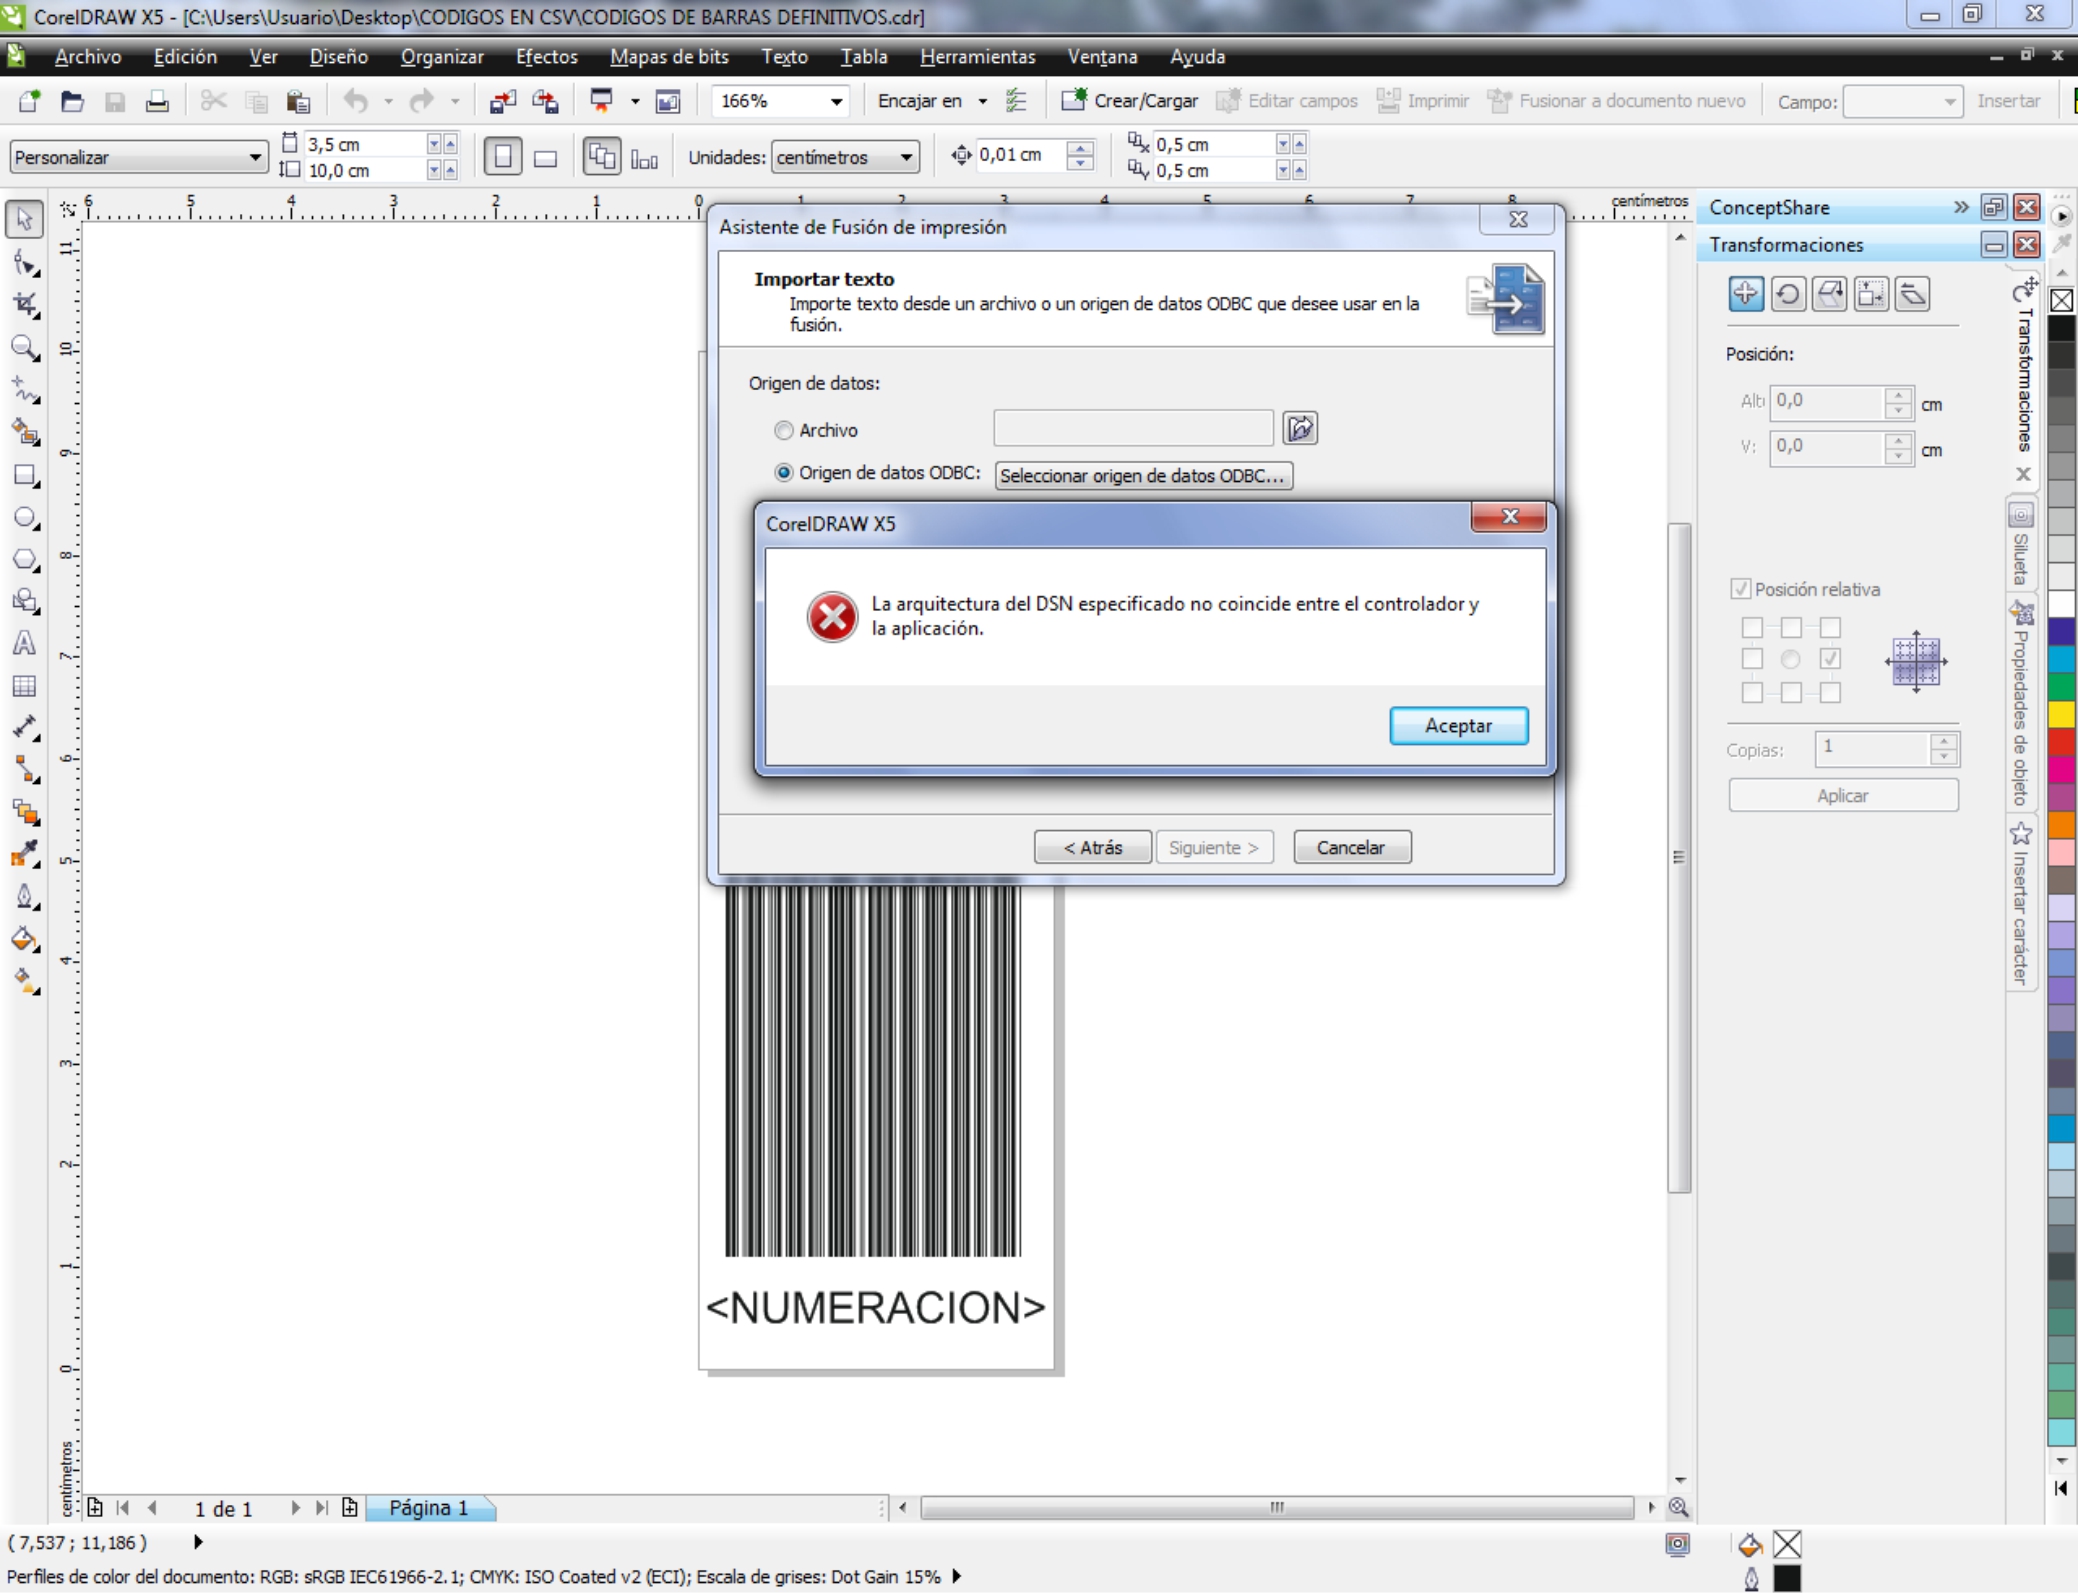The width and height of the screenshot is (2078, 1593).
Task: Click the Open file icon
Action: click(x=72, y=100)
